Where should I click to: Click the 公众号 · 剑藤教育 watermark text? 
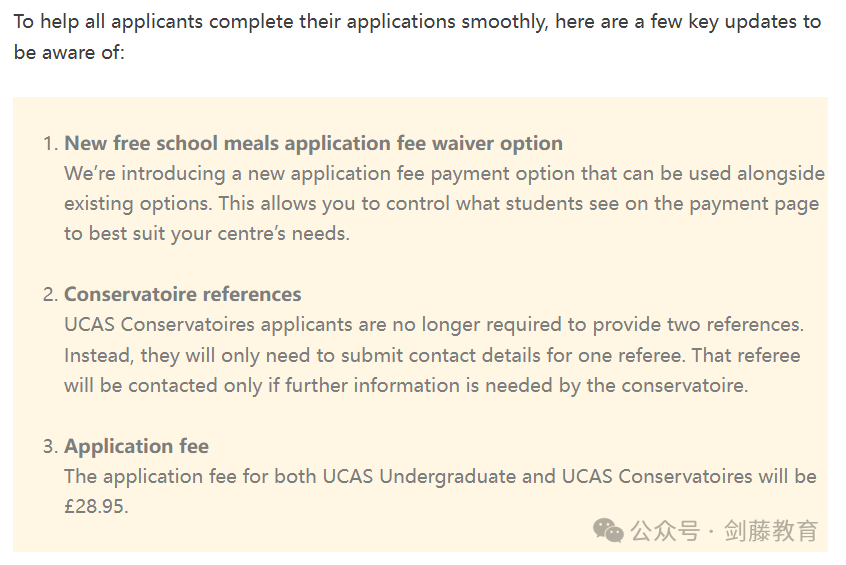724,531
